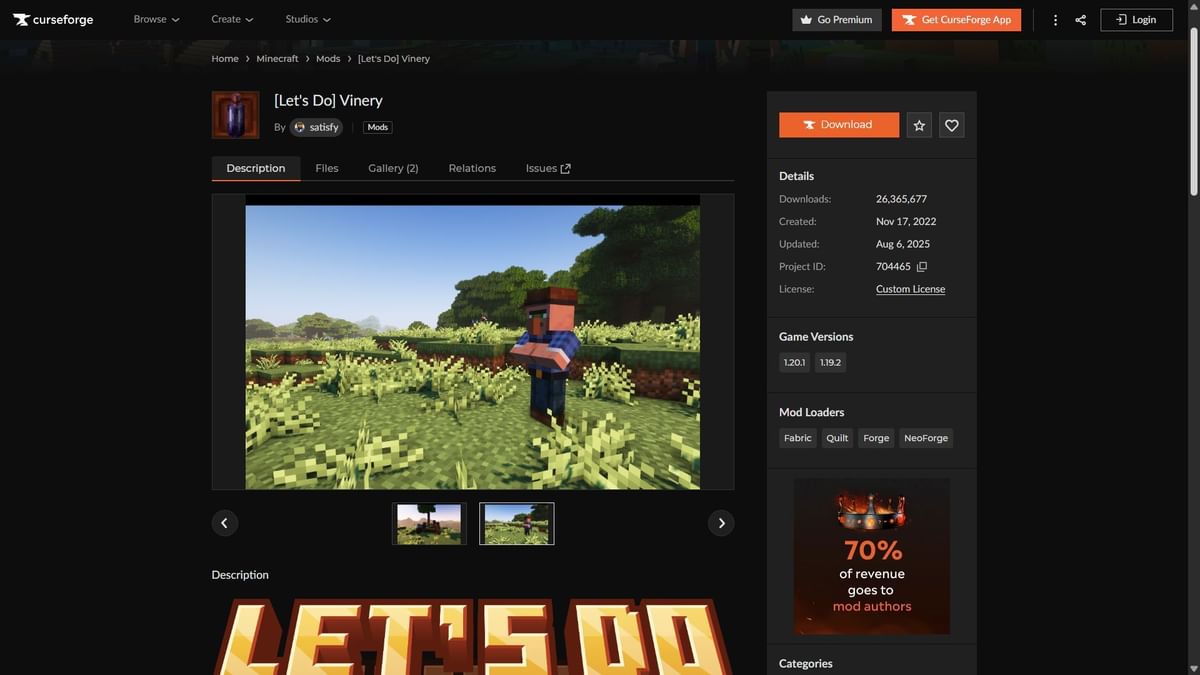Open the three-dot overflow menu icon
This screenshot has width=1200, height=675.
(x=1054, y=18)
